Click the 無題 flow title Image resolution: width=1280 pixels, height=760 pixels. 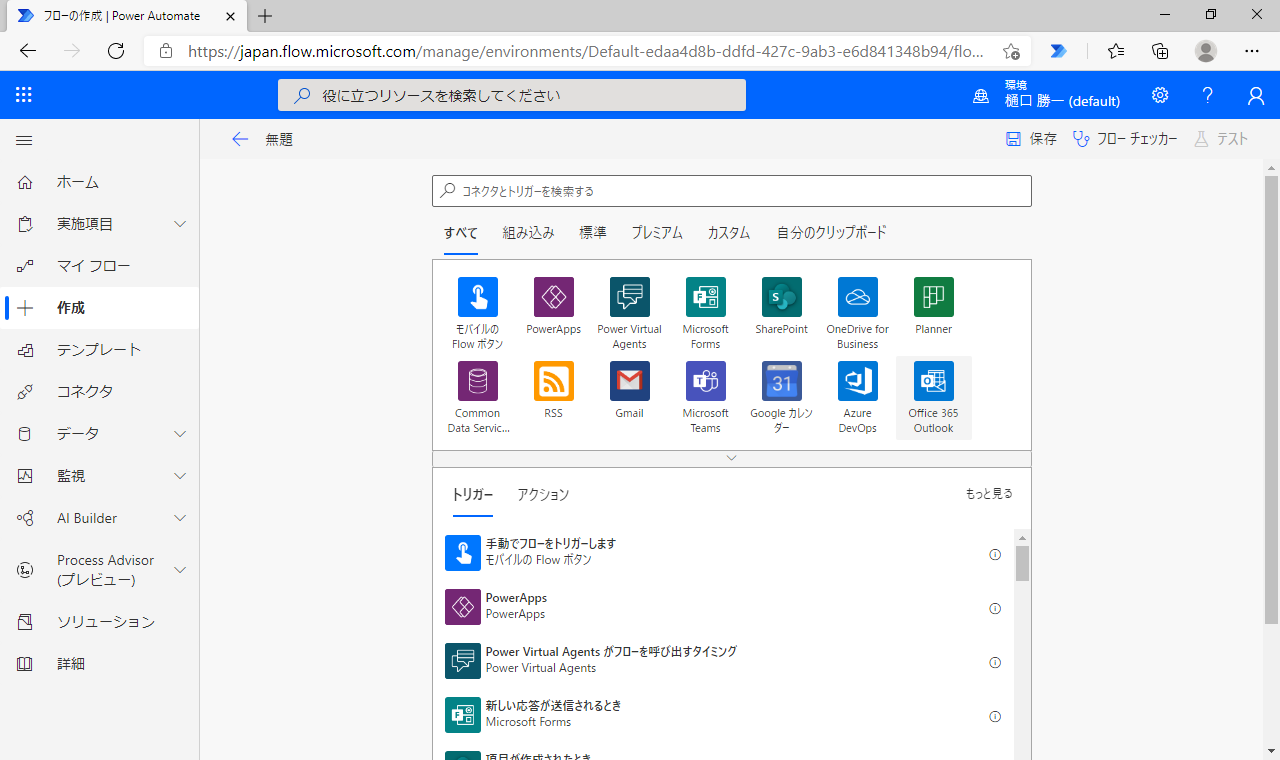coord(279,140)
